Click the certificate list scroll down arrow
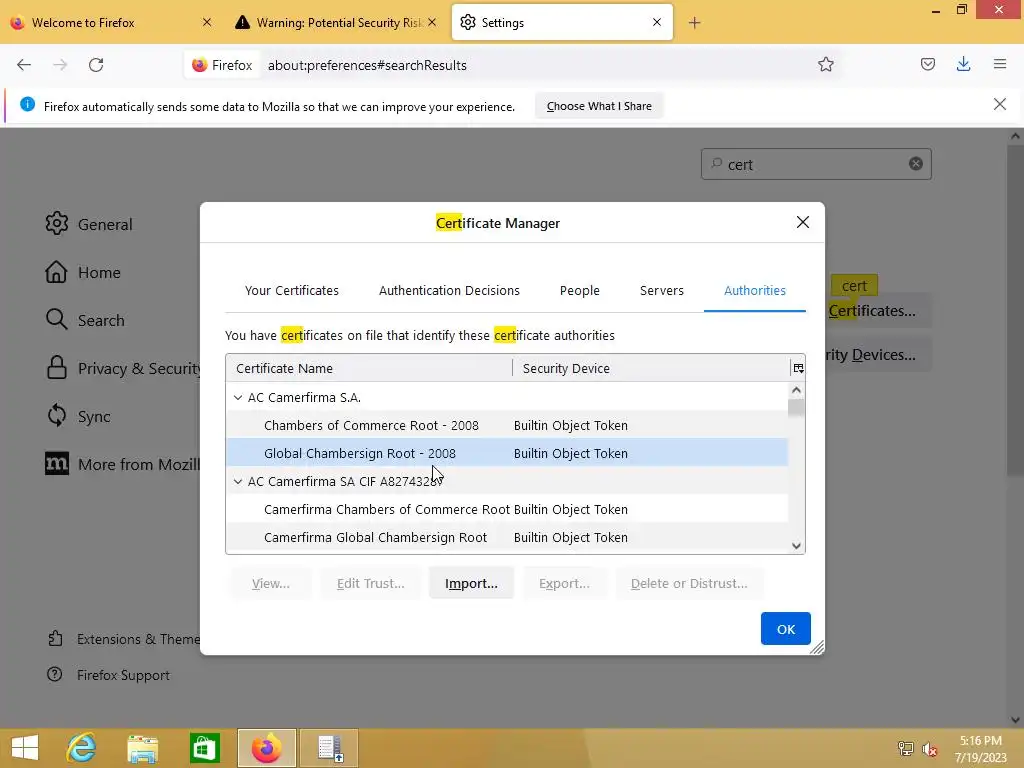Image resolution: width=1024 pixels, height=768 pixels. 796,546
